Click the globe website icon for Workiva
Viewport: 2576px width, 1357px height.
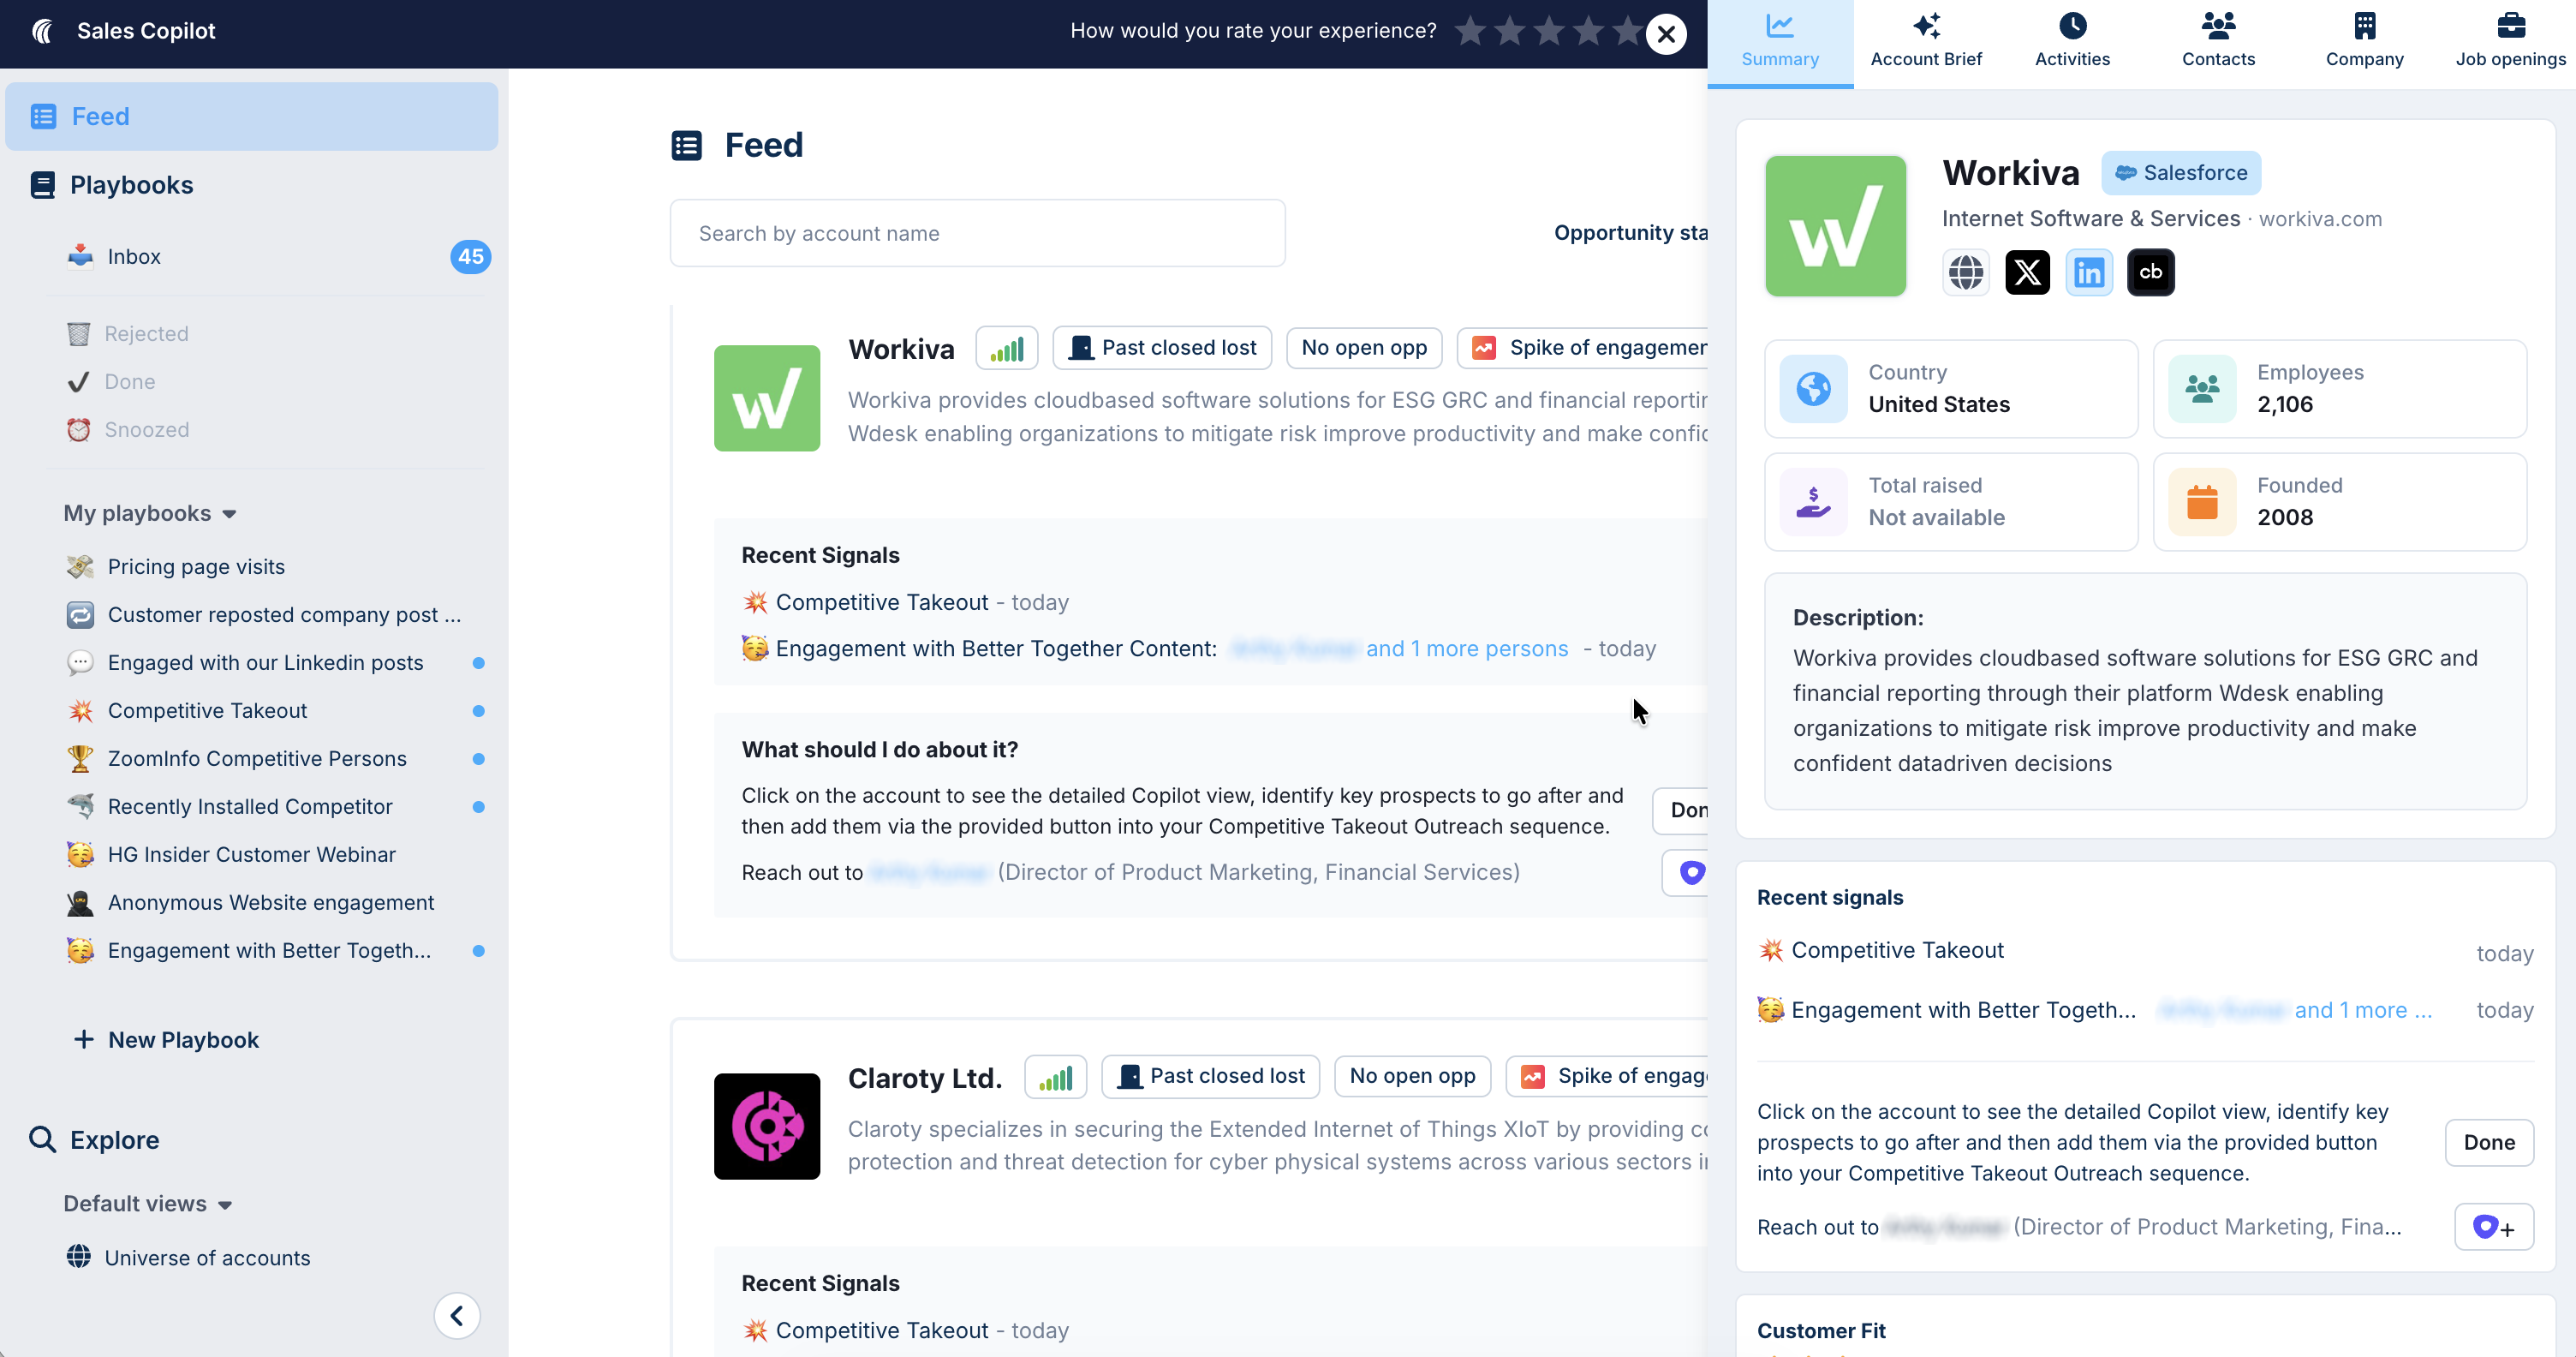tap(1965, 272)
